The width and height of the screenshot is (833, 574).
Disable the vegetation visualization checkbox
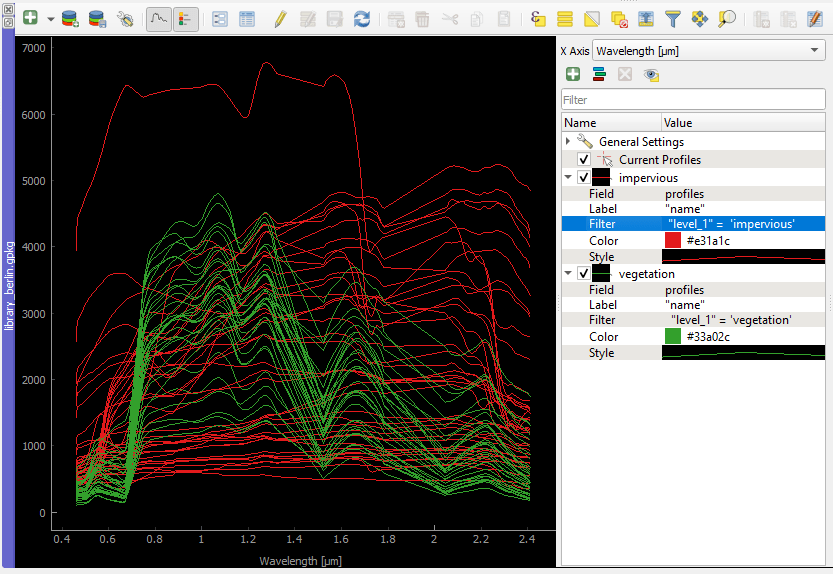click(584, 274)
